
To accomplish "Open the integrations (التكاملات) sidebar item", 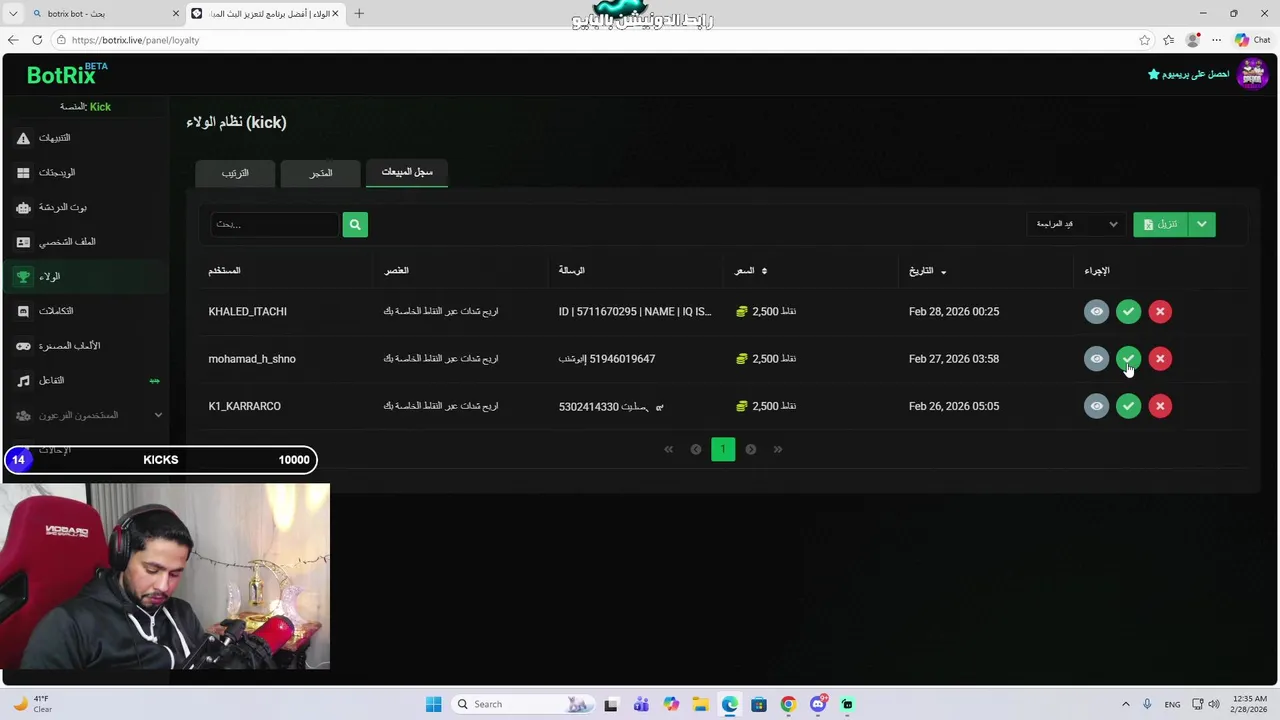I will pyautogui.click(x=84, y=311).
